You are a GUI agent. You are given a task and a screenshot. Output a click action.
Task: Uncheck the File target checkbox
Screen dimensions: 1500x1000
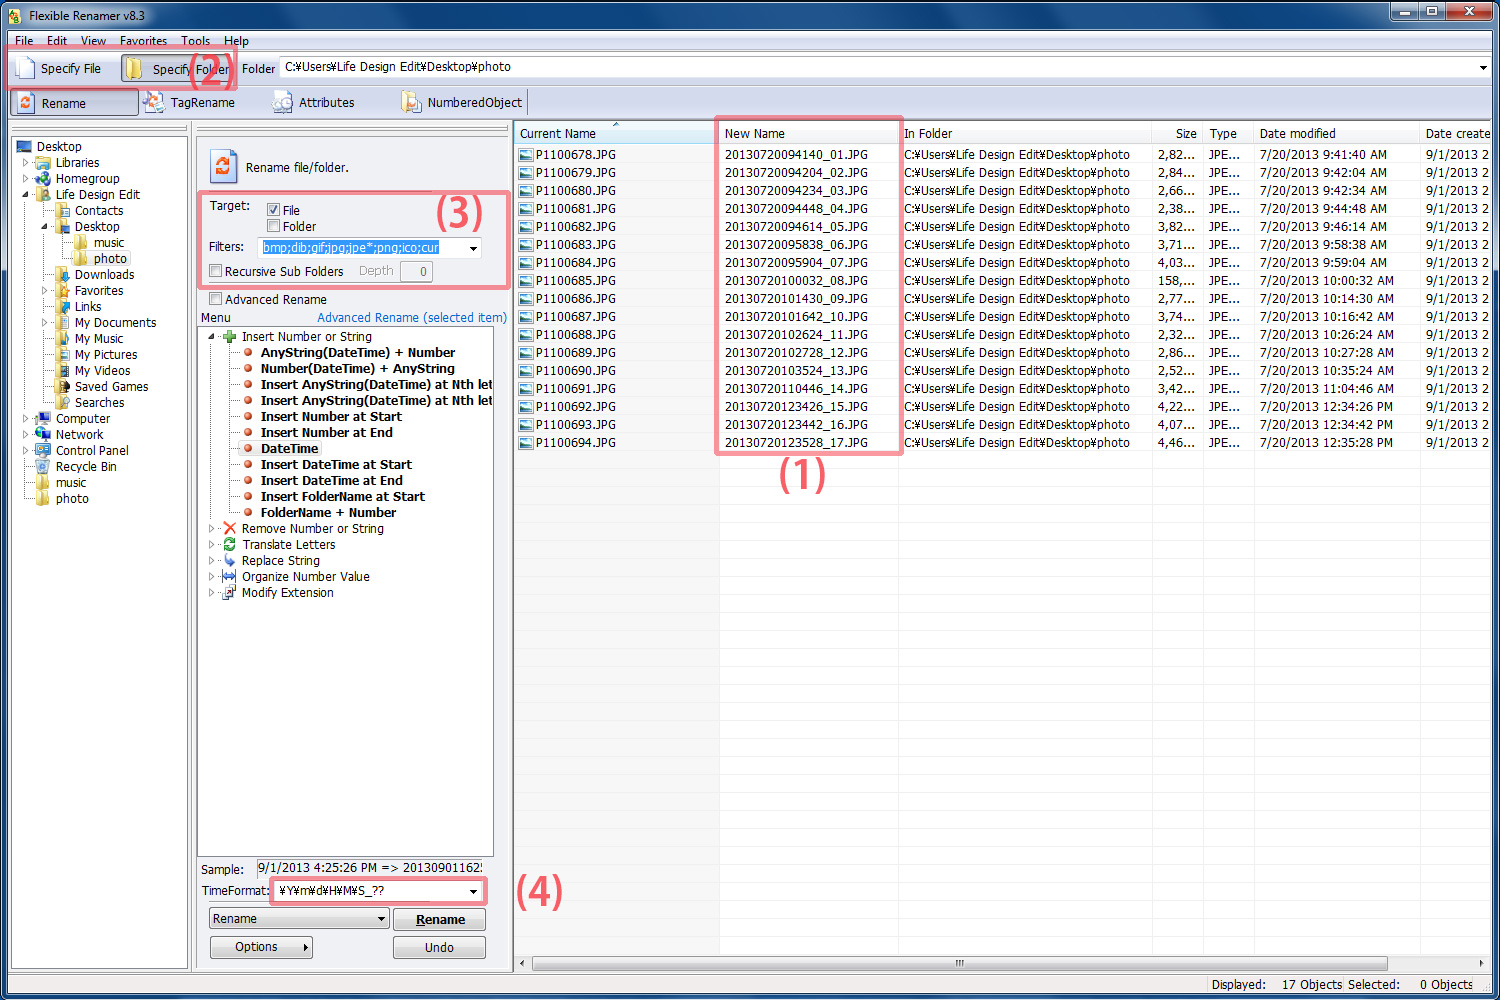tap(273, 210)
